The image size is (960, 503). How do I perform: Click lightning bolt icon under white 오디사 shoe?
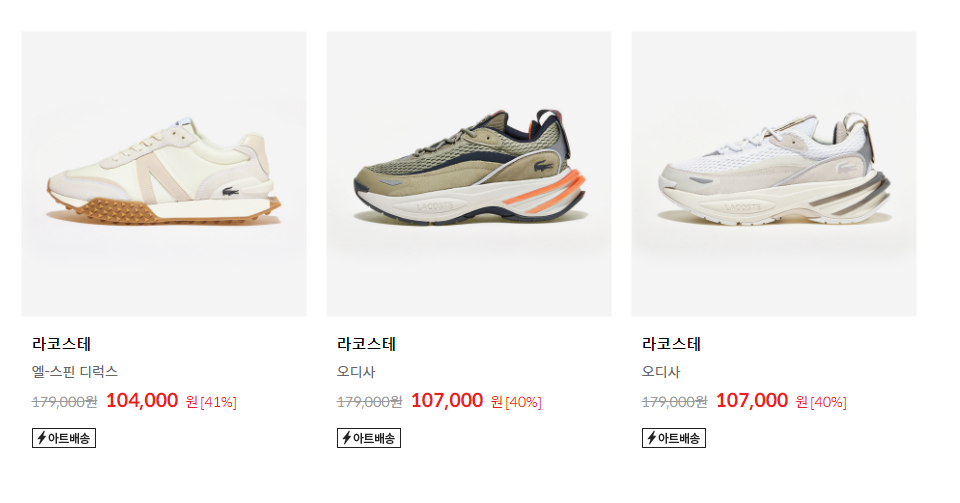click(651, 438)
